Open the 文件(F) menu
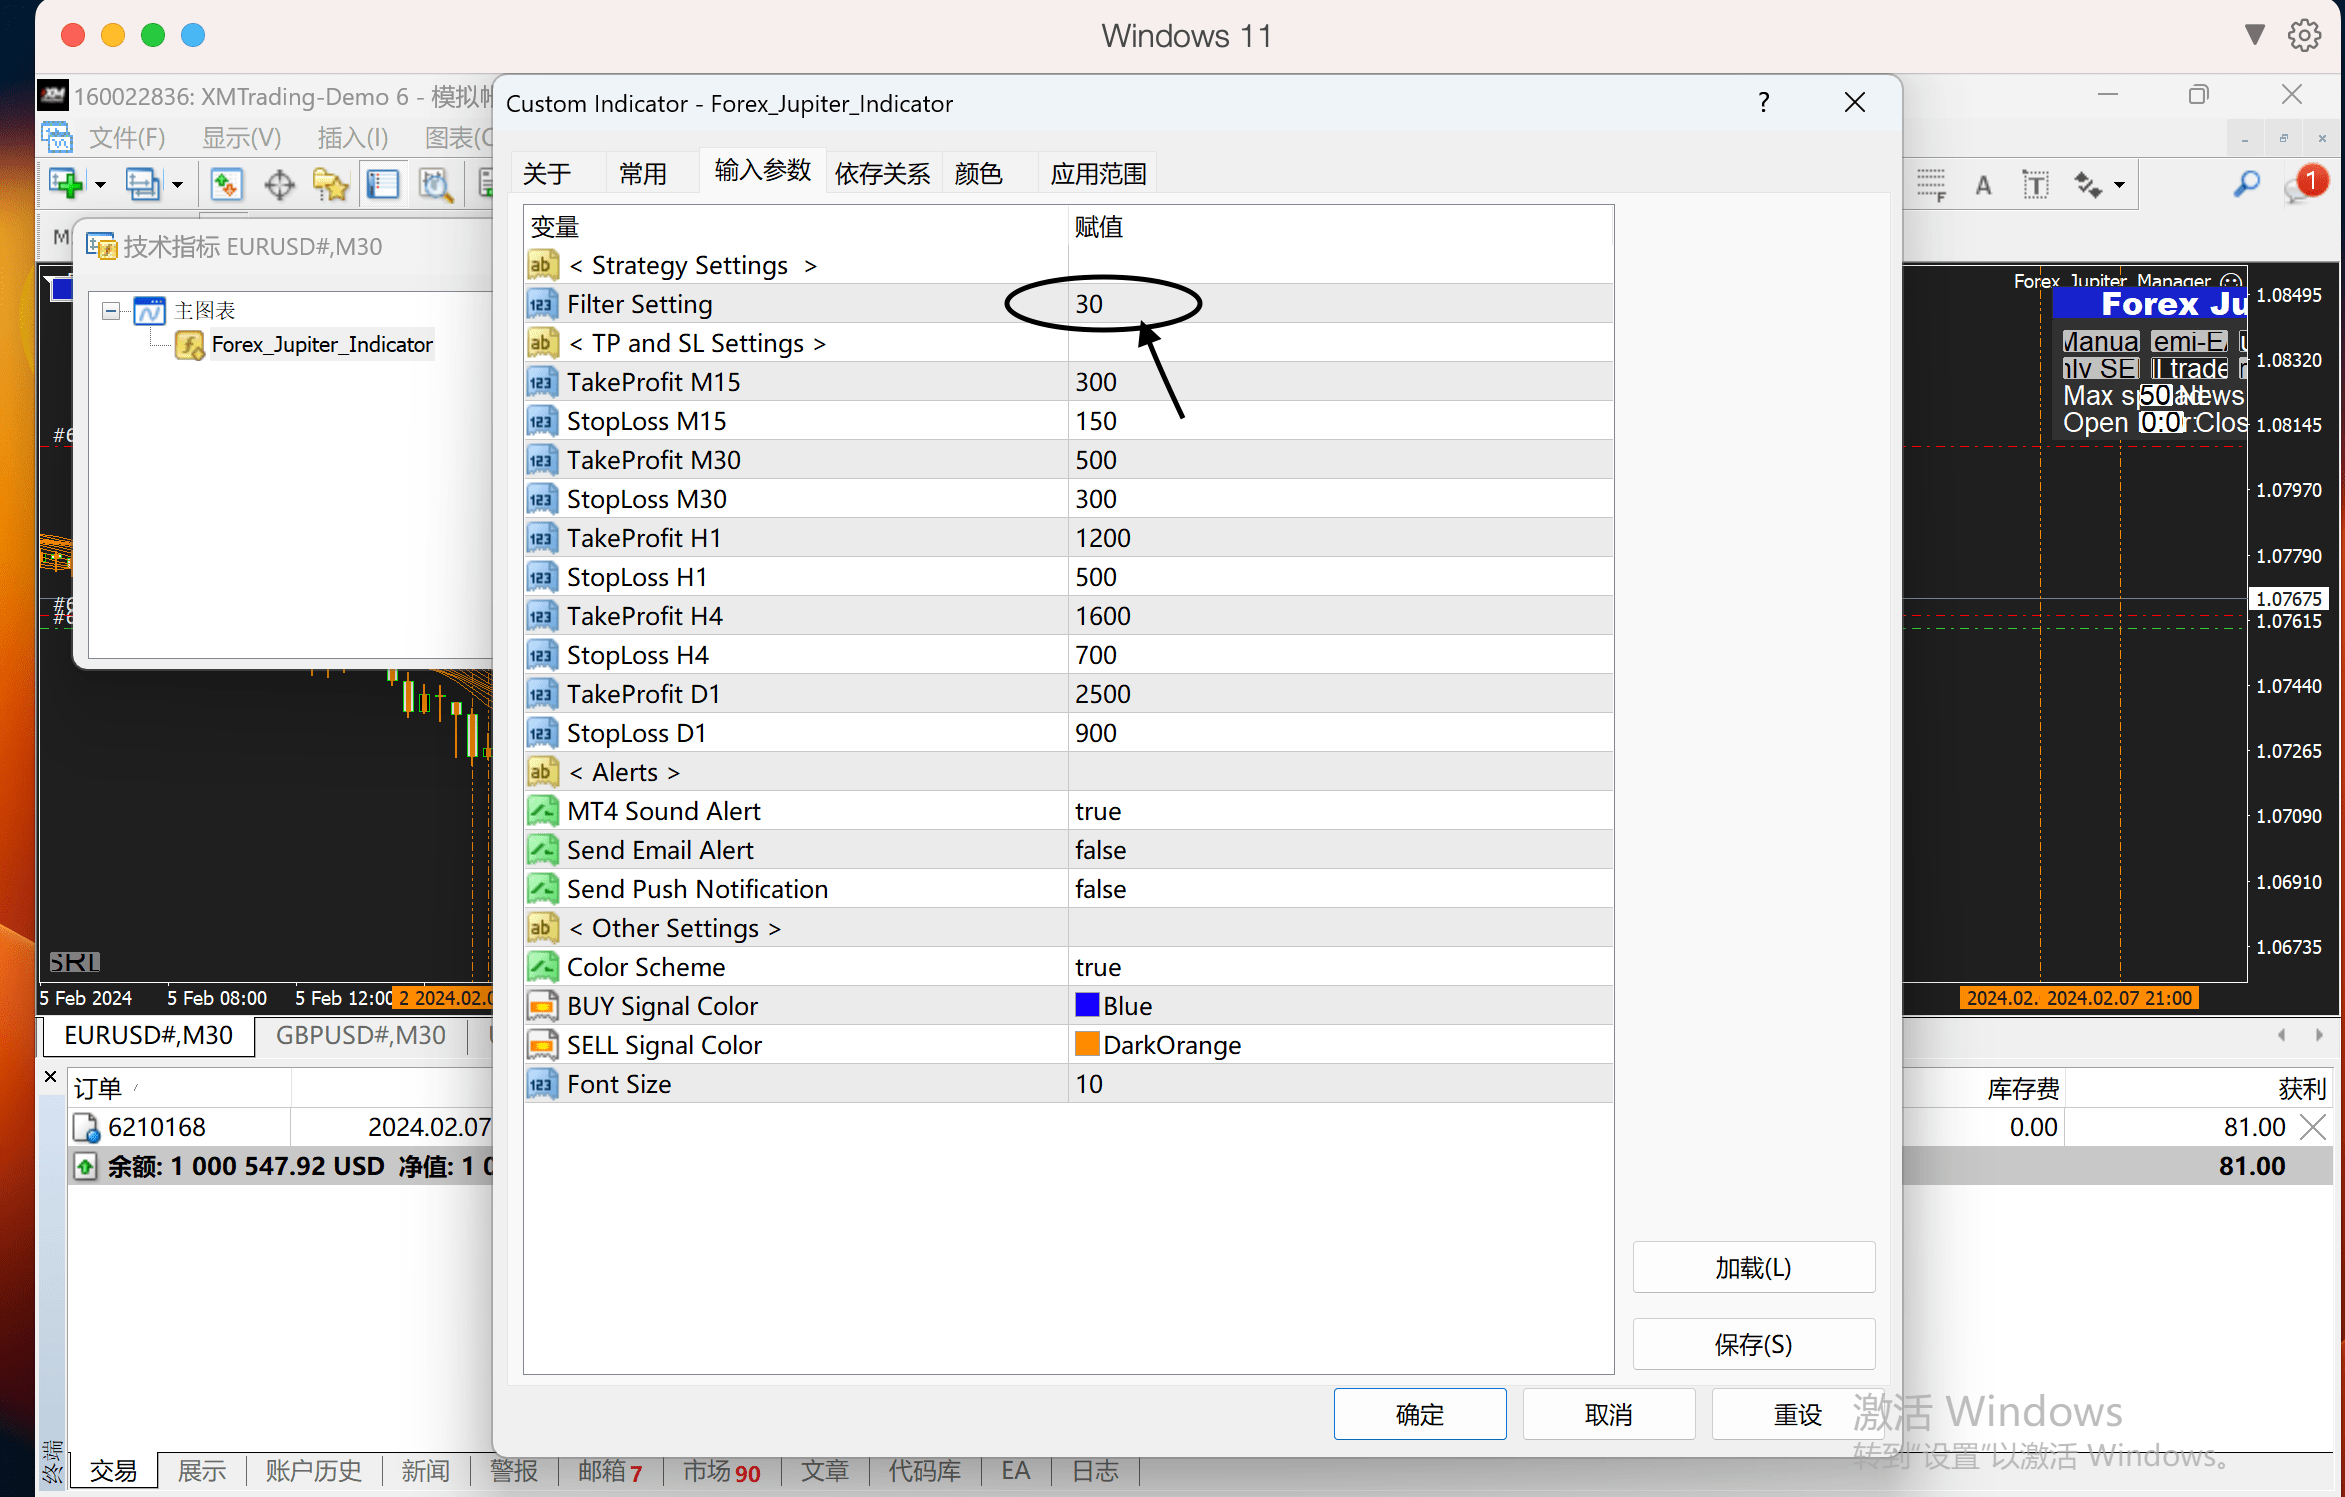The height and width of the screenshot is (1497, 2345). [x=127, y=137]
